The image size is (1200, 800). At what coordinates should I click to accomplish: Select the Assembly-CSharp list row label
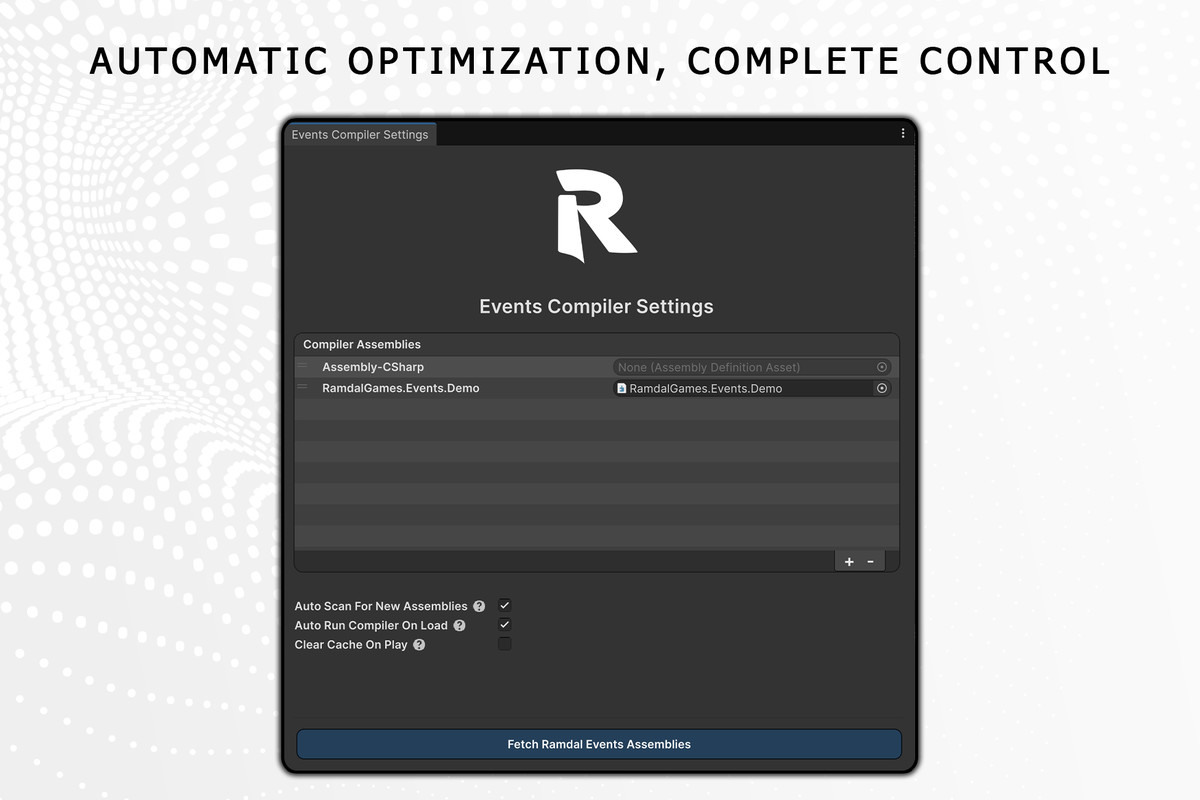(x=373, y=367)
